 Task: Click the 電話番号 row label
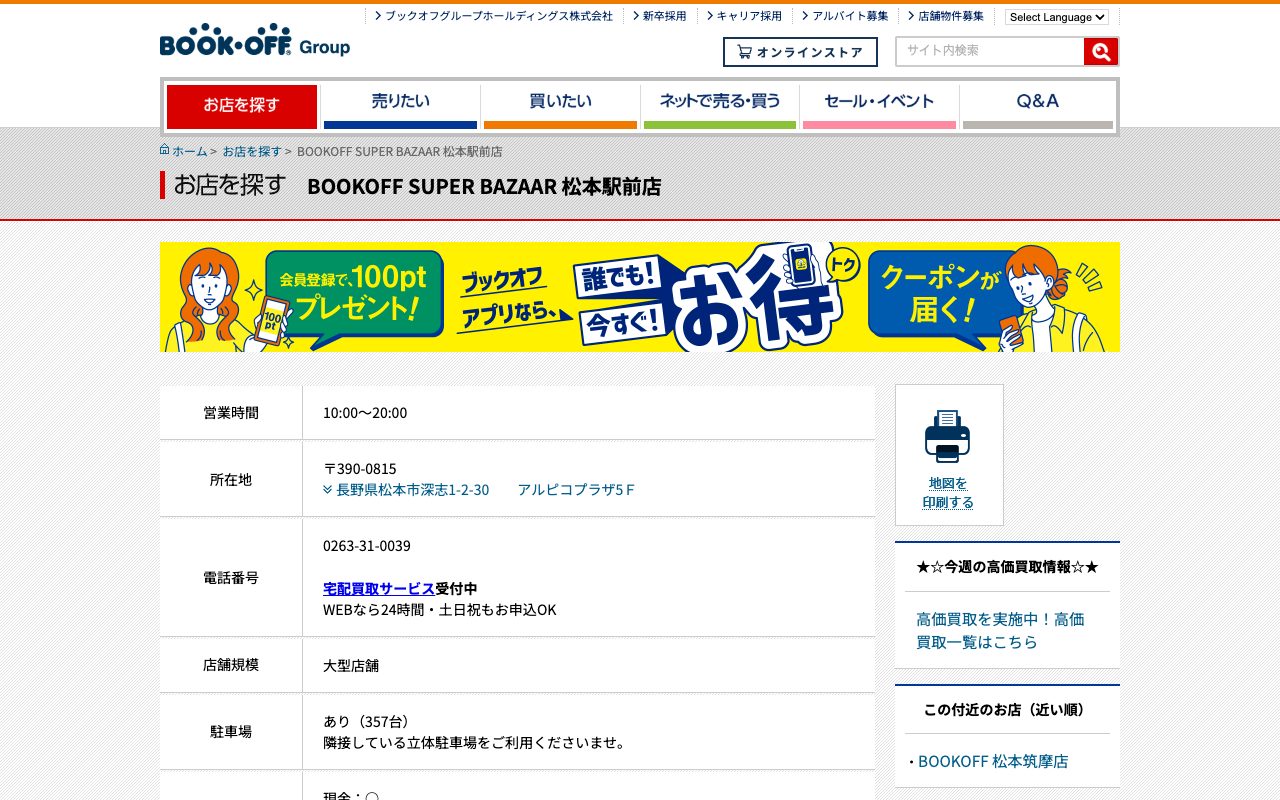click(231, 578)
